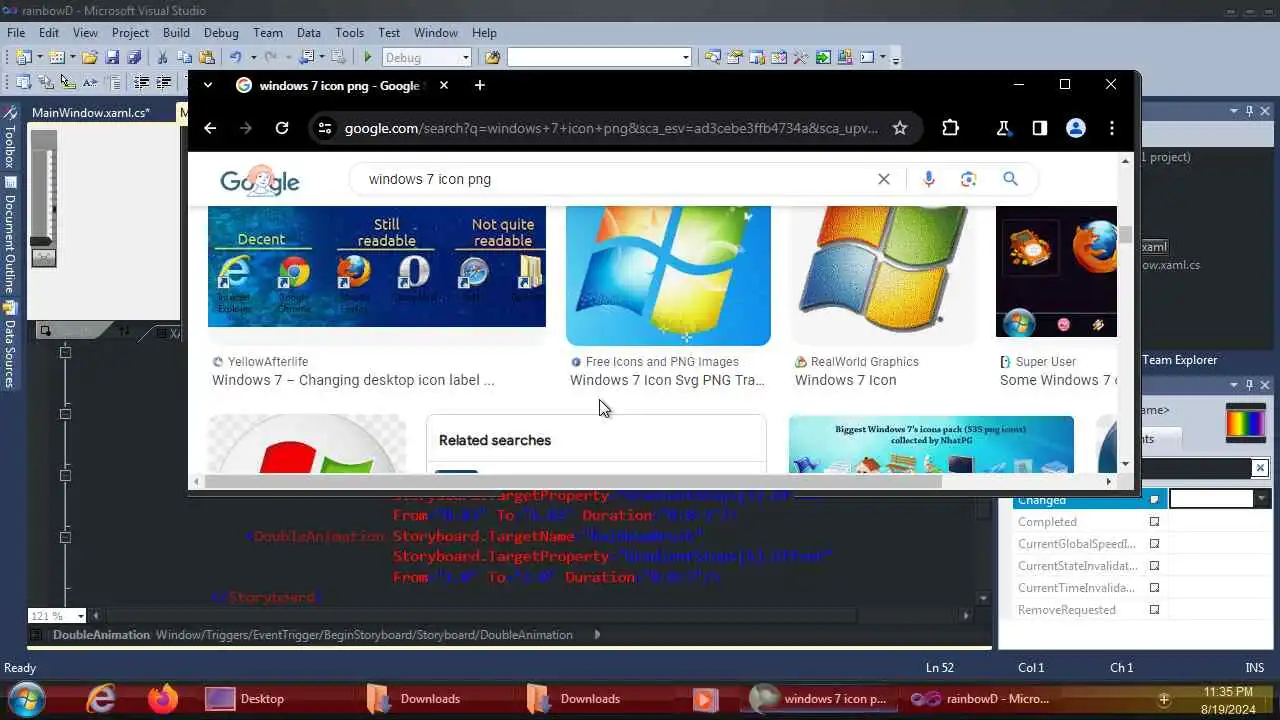
Task: Open Chrome extensions puzzle icon
Action: [x=951, y=128]
